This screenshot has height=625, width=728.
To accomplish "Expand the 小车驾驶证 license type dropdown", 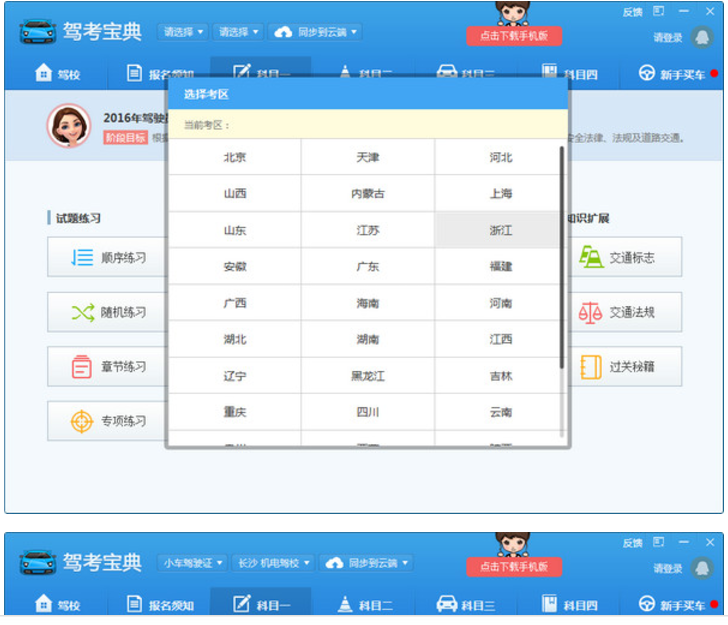I will click(x=193, y=563).
